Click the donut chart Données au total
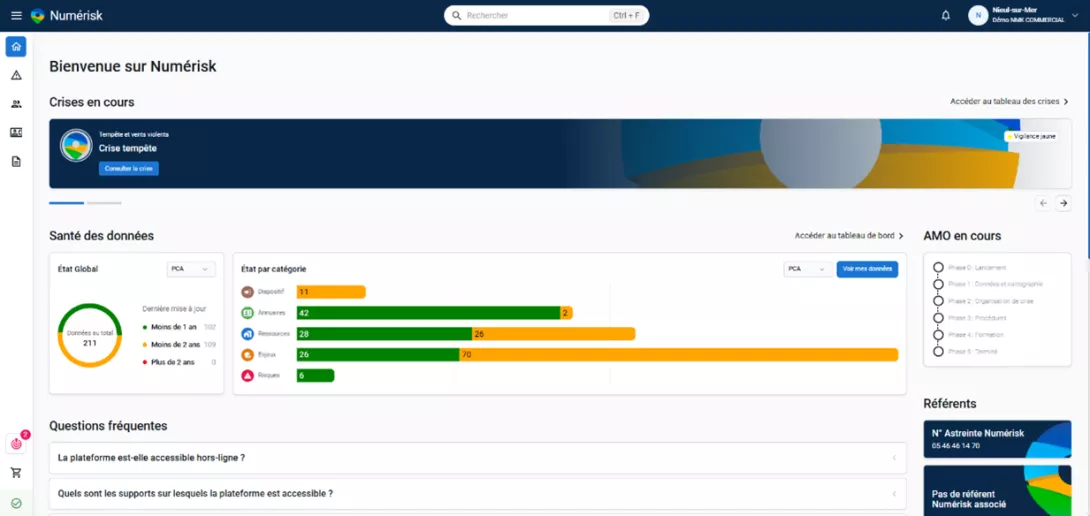Image resolution: width=1090 pixels, height=516 pixels. point(90,335)
